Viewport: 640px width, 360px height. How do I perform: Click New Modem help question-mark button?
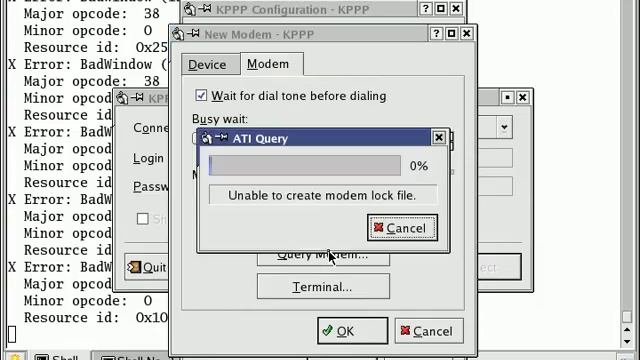tap(436, 33)
